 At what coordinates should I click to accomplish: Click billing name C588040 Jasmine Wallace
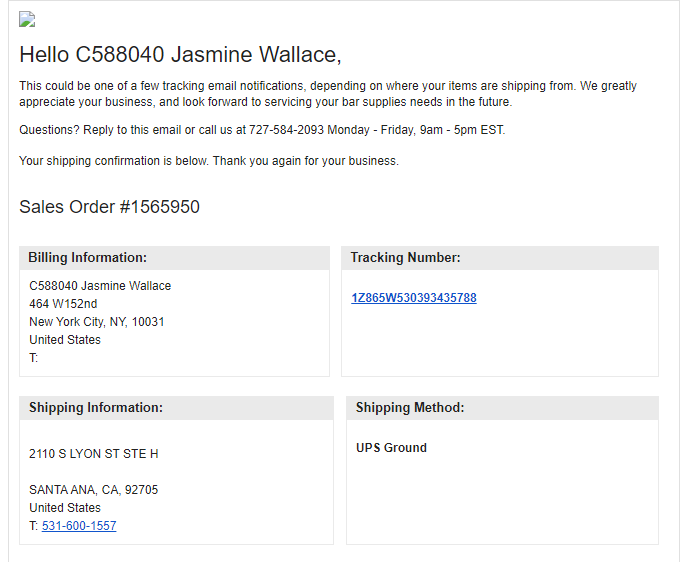coord(100,286)
